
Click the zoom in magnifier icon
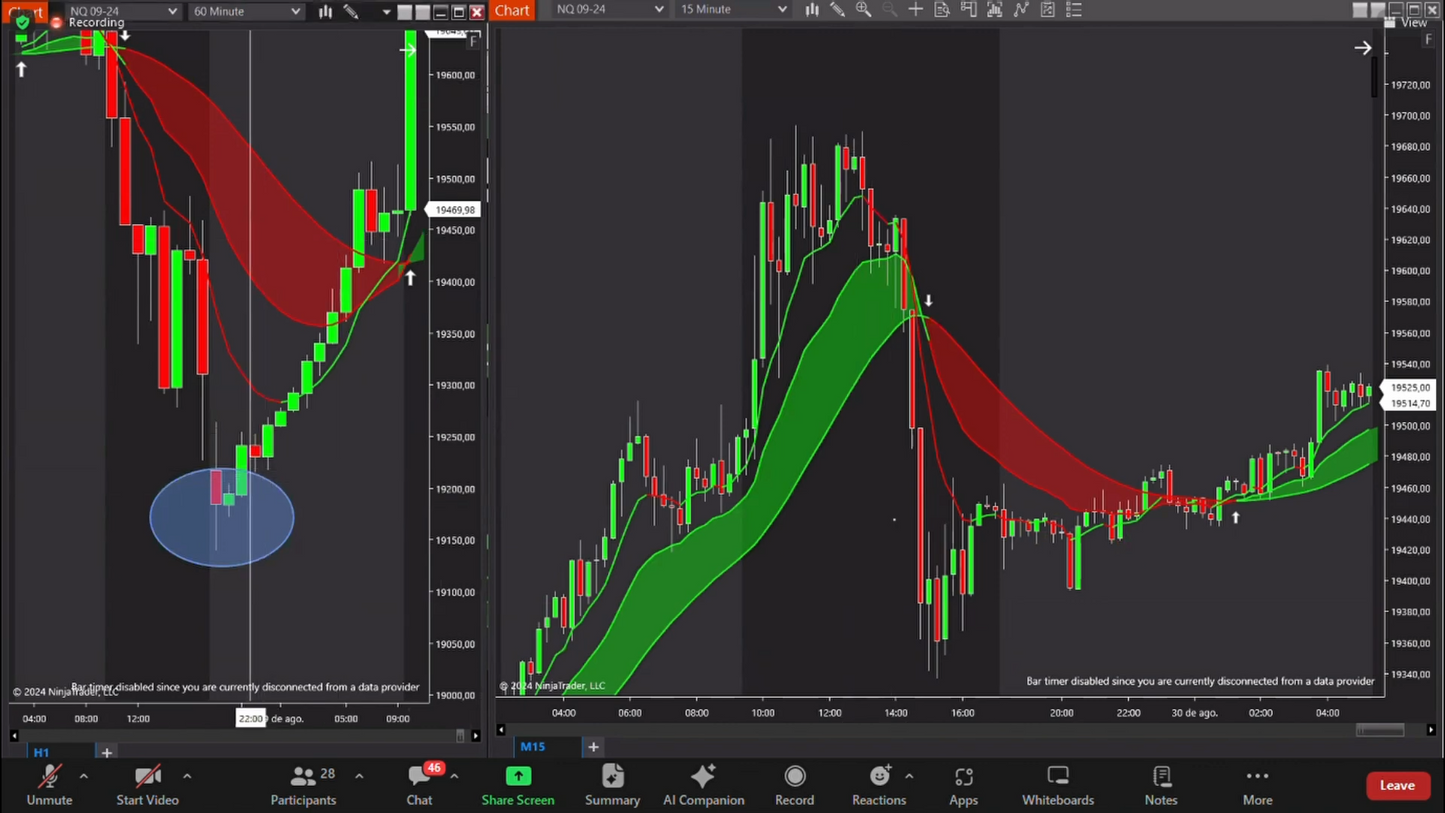(864, 10)
